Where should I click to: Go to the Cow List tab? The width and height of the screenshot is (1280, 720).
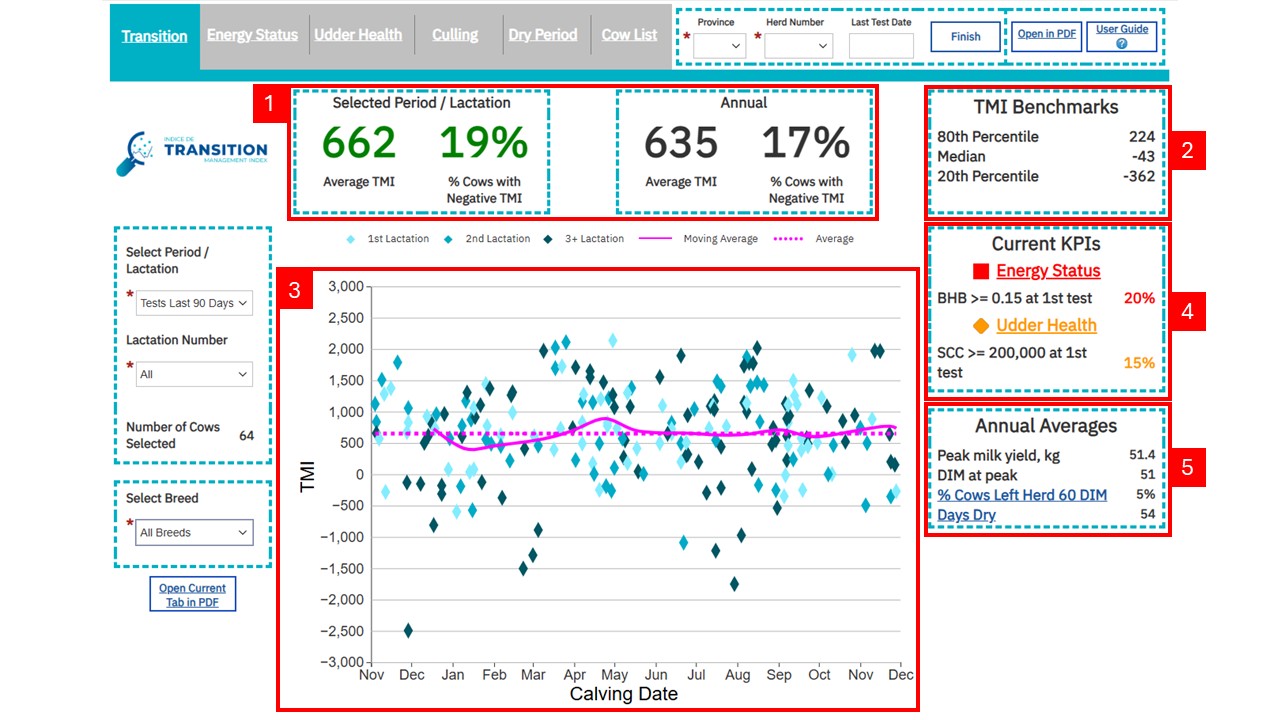pos(629,35)
